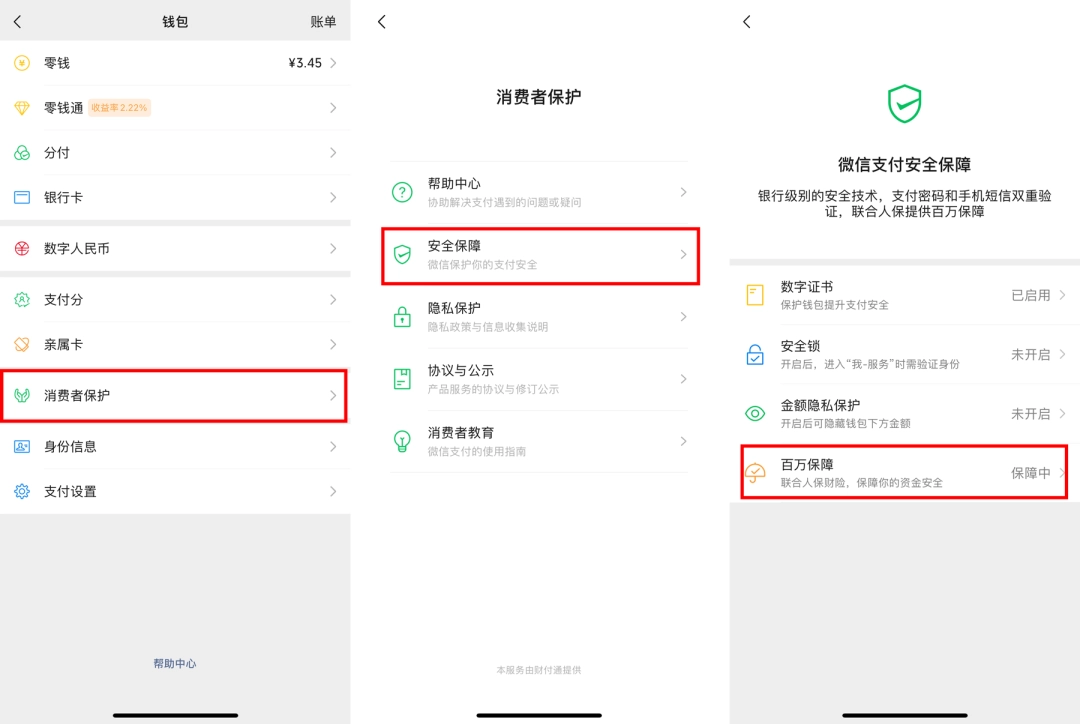Click the 零钱 coin icon

22,63
